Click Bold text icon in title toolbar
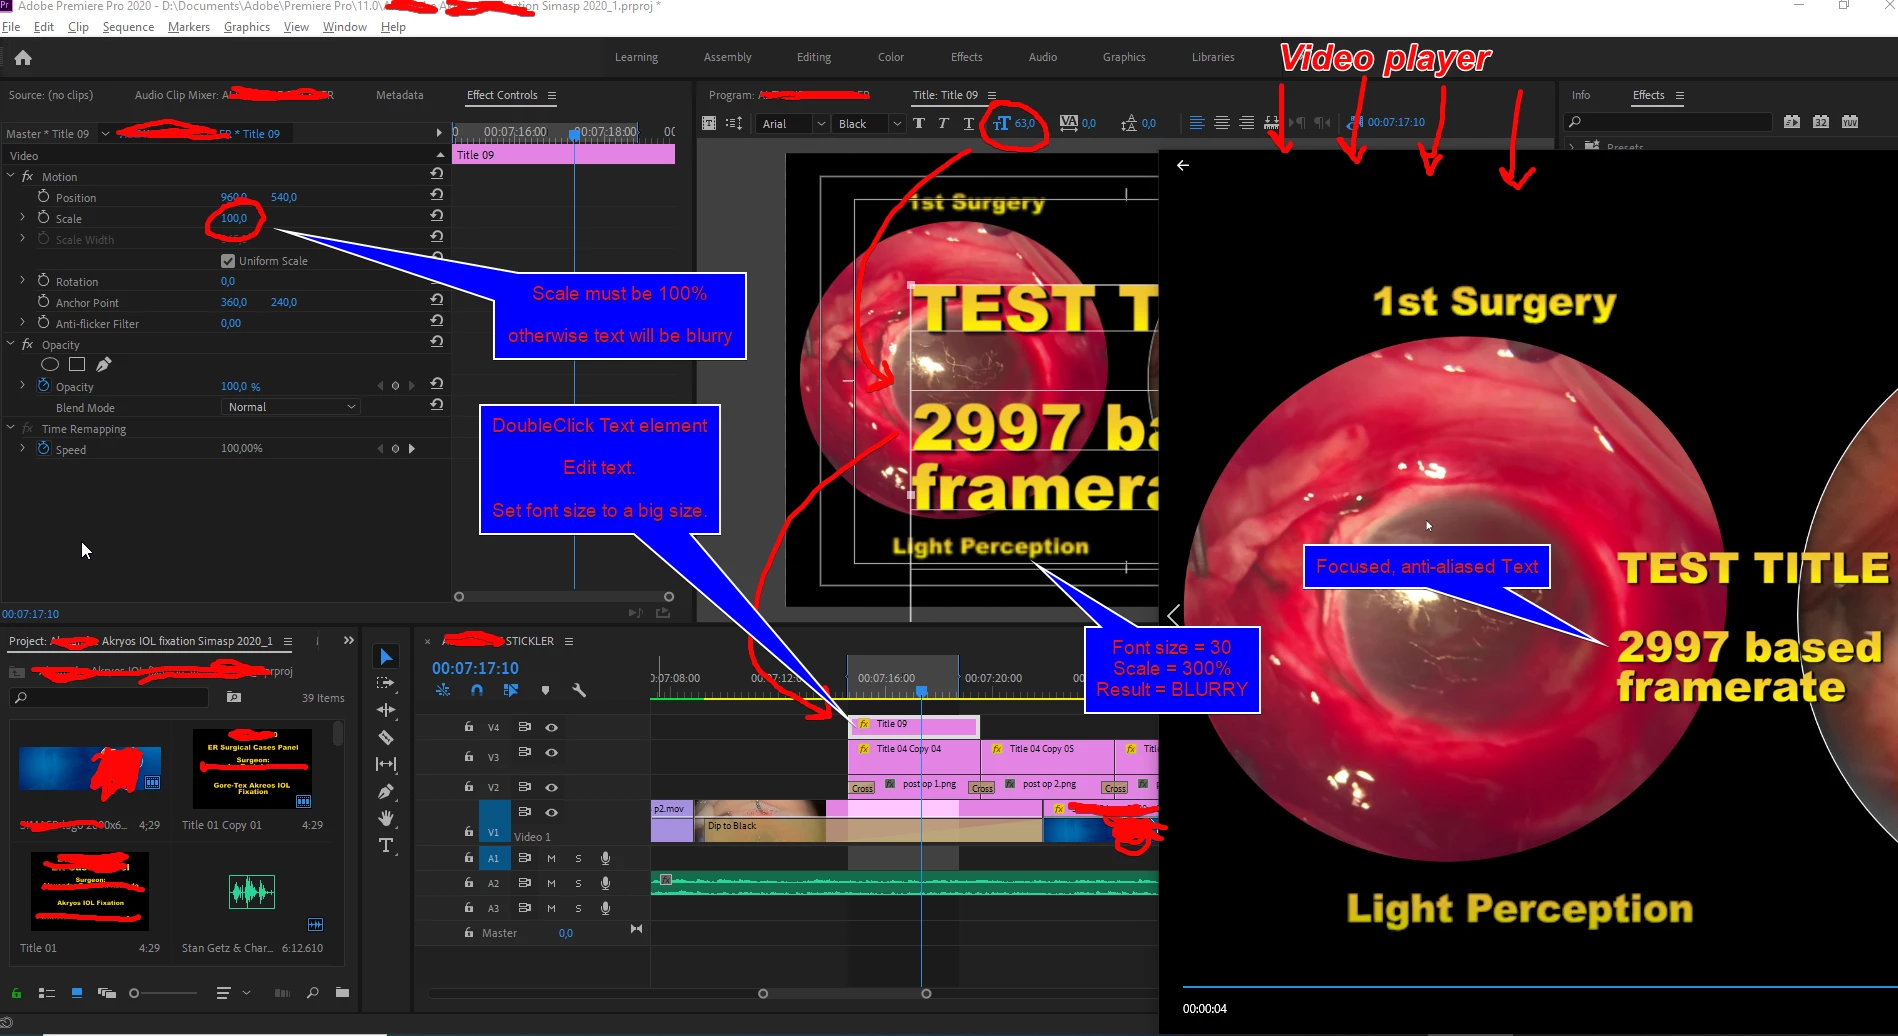The width and height of the screenshot is (1898, 1036). point(919,123)
